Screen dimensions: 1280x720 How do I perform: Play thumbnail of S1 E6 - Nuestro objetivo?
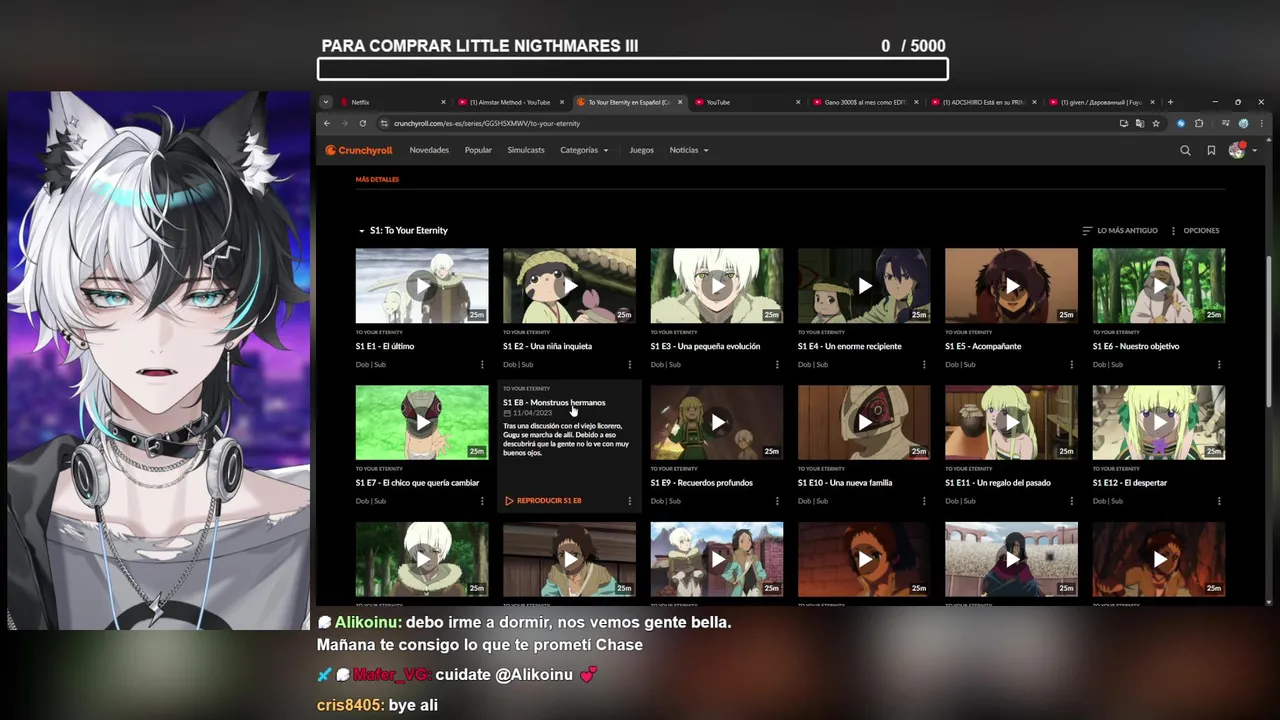[1159, 286]
